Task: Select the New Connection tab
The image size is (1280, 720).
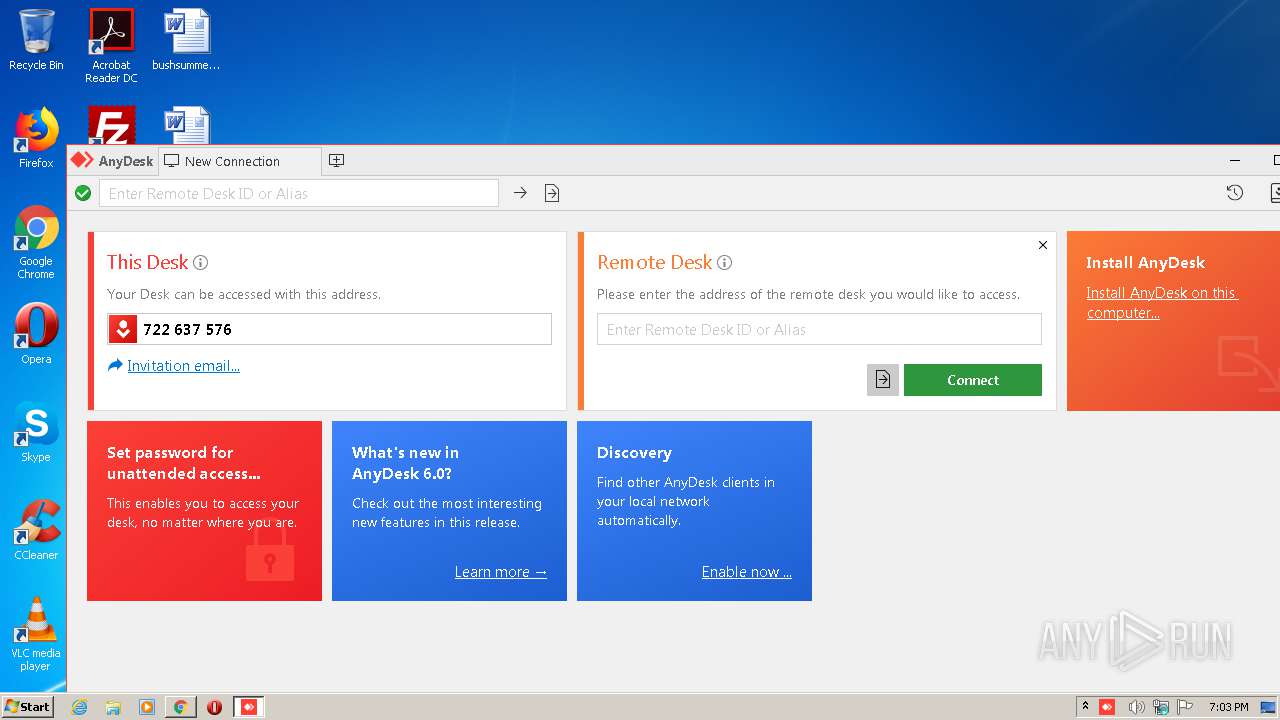Action: 240,161
